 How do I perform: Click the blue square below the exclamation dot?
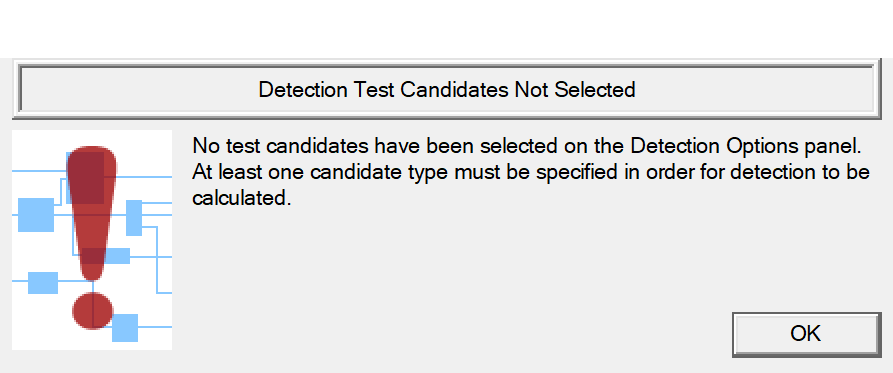125,328
